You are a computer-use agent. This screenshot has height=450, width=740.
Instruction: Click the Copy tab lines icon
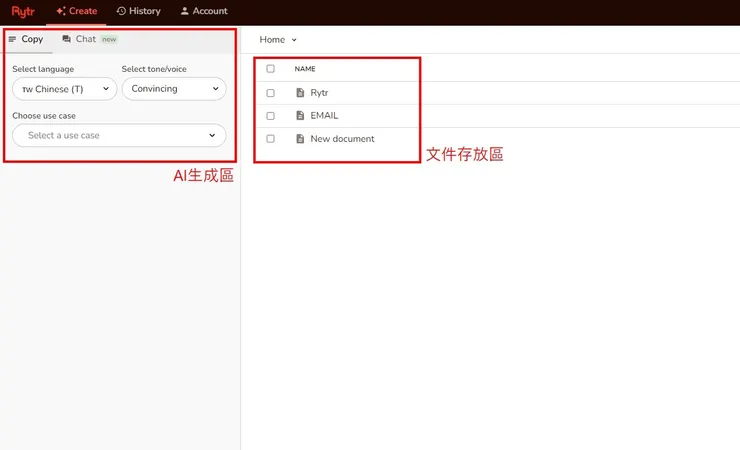coord(12,39)
